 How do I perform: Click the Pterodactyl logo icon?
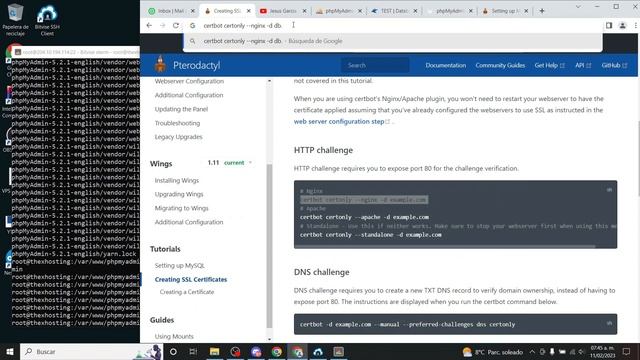pyautogui.click(x=160, y=64)
